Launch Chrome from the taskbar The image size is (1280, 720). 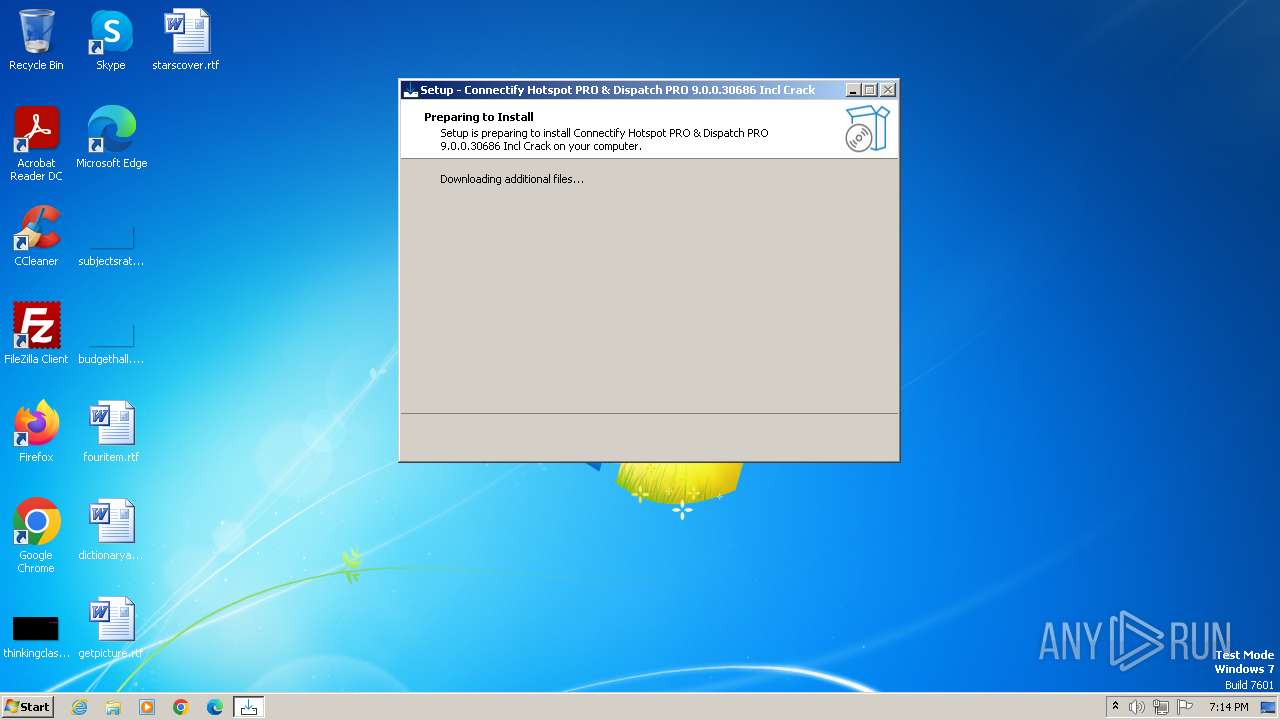point(181,707)
